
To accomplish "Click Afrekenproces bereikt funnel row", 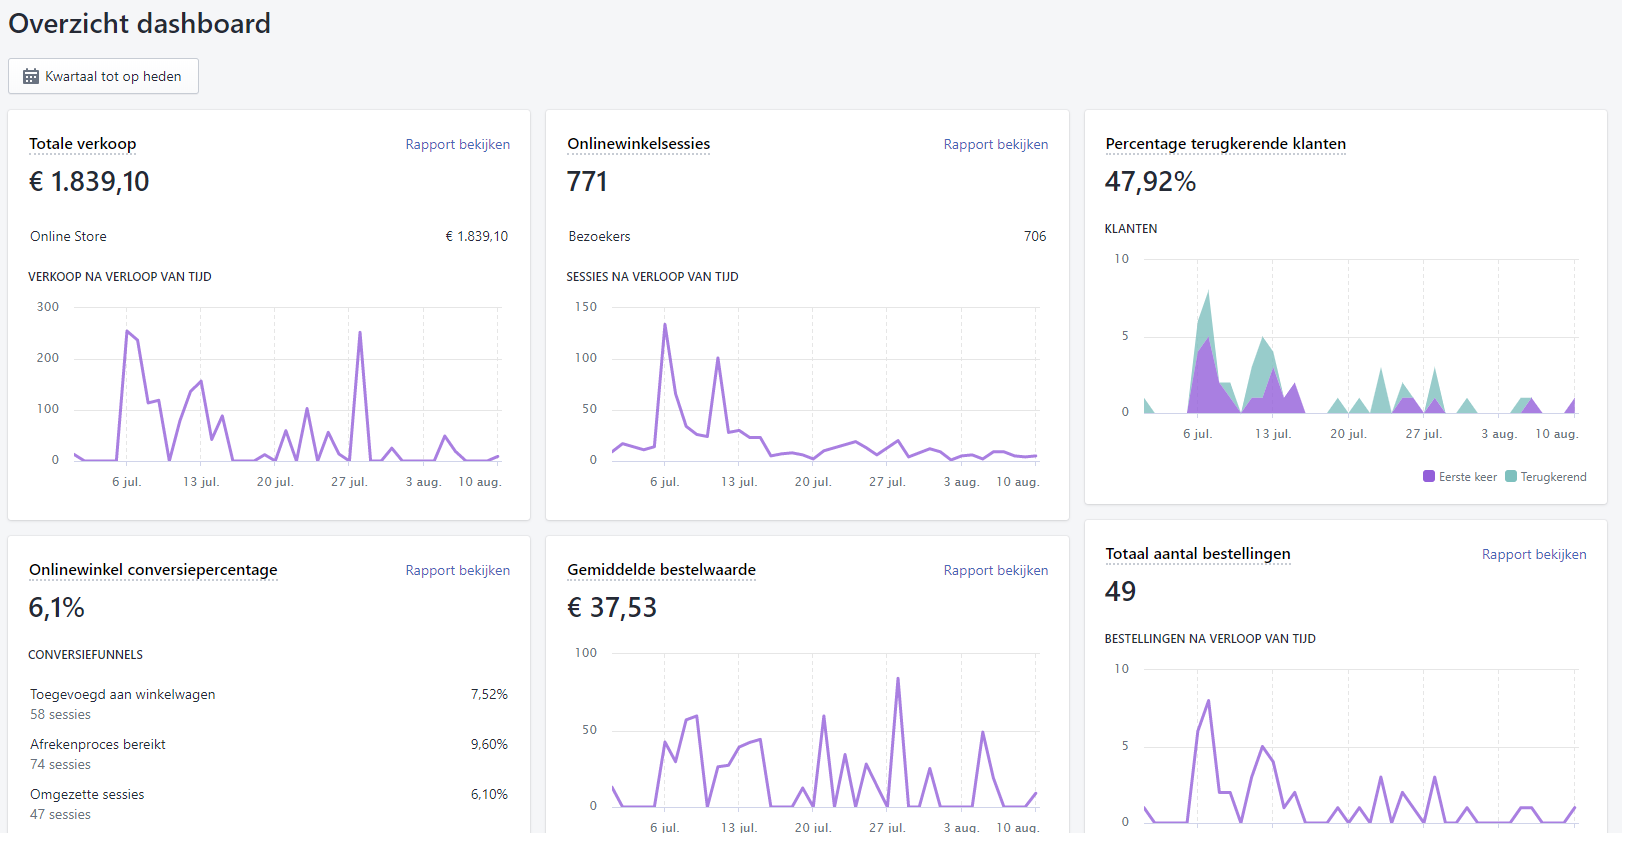I will [x=269, y=754].
